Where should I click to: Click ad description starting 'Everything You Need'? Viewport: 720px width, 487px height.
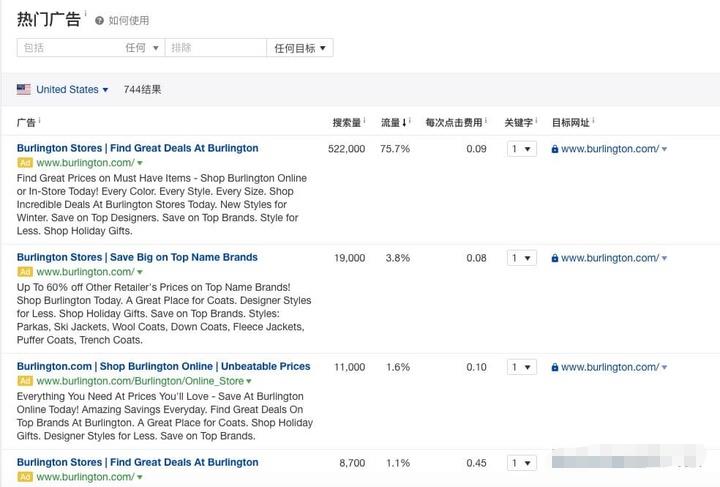point(165,416)
